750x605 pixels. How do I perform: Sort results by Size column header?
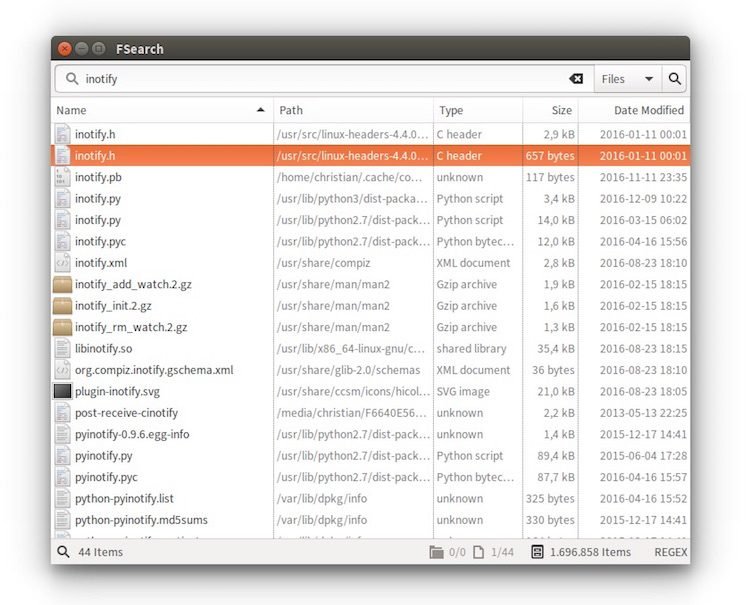click(x=550, y=110)
